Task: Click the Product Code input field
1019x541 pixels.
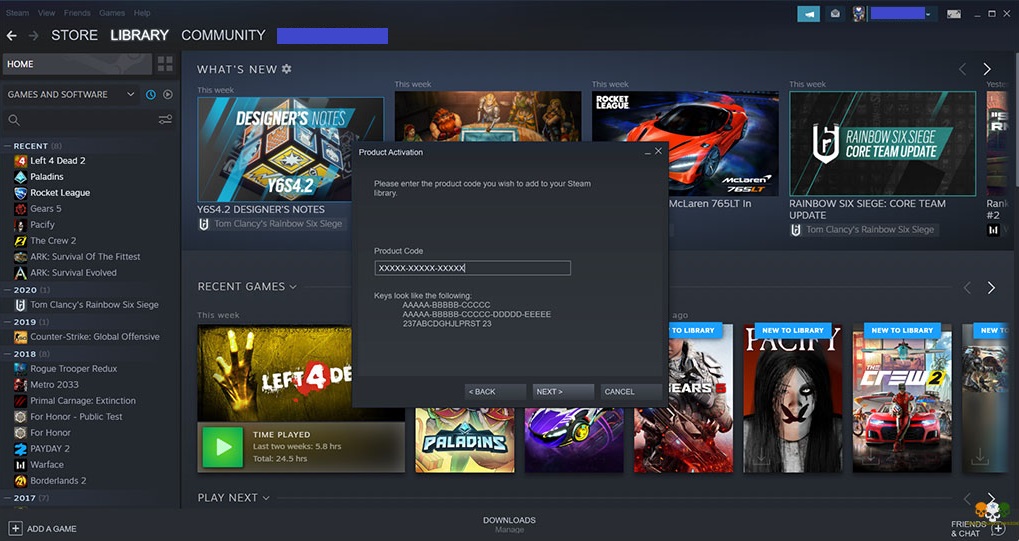Action: [472, 268]
